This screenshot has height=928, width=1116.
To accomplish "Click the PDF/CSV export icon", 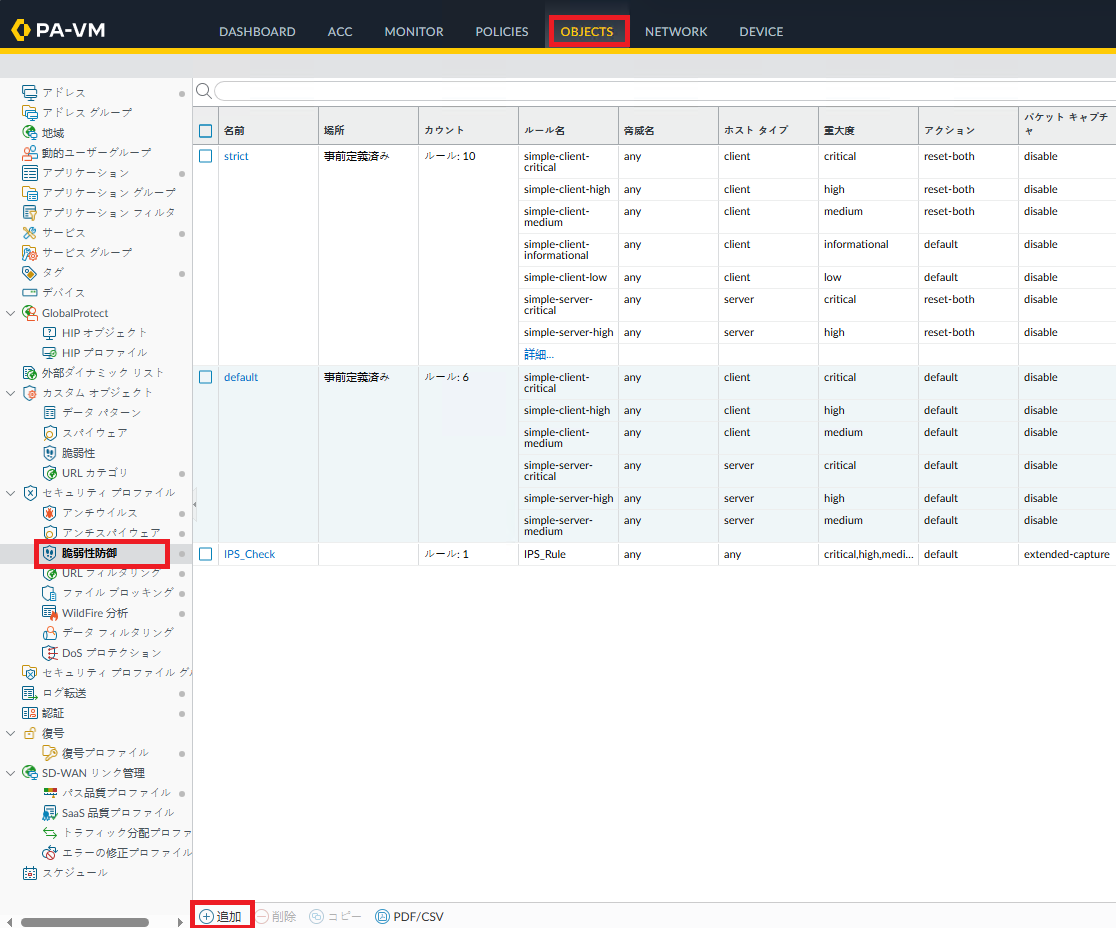I will coord(382,916).
